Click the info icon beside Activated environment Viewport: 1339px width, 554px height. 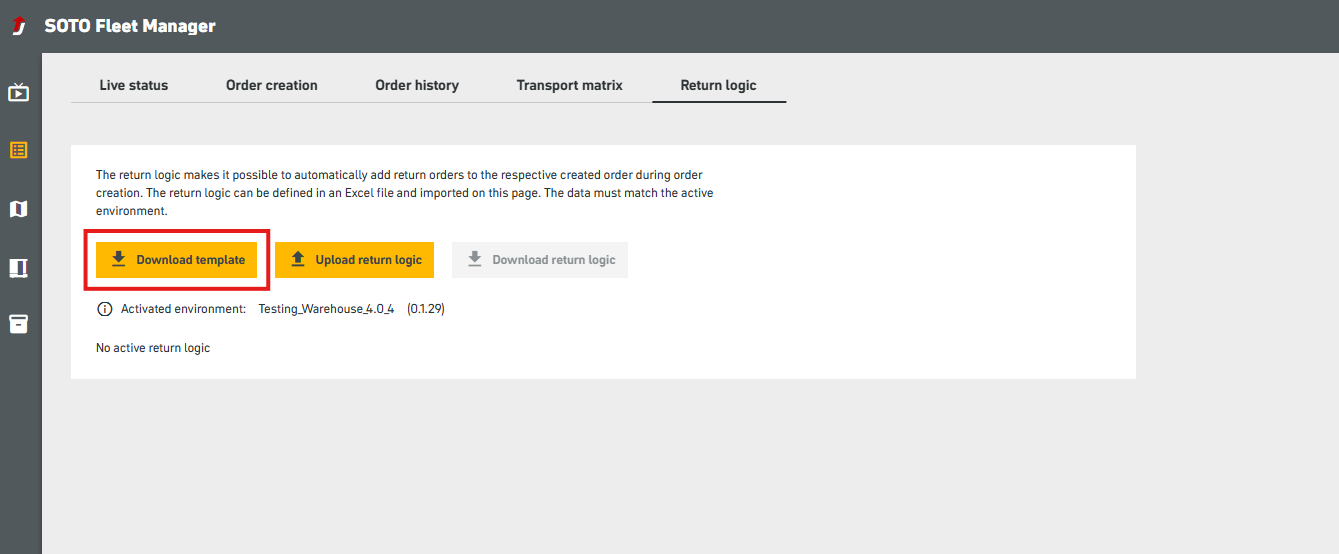click(105, 309)
